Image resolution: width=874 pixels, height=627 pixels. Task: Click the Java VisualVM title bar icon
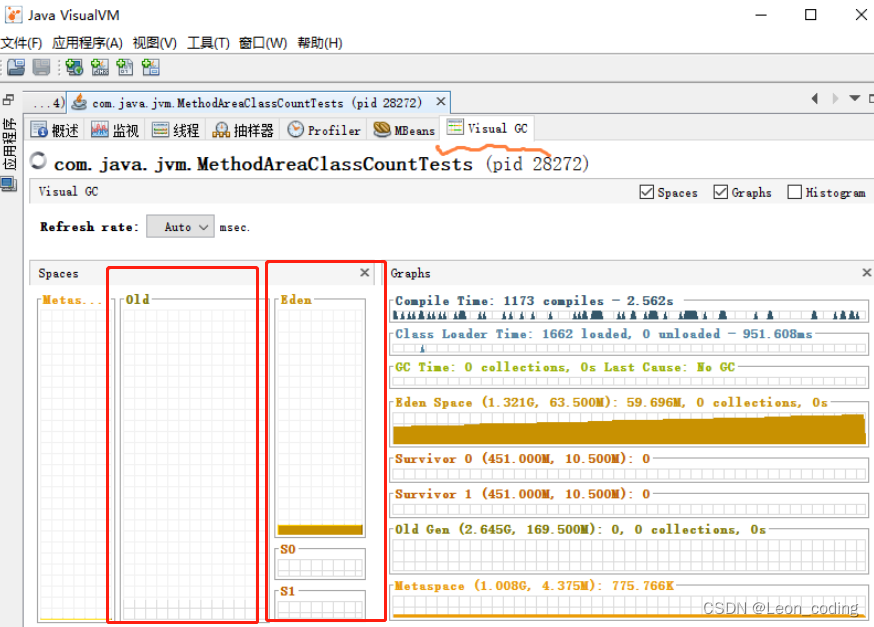(13, 15)
